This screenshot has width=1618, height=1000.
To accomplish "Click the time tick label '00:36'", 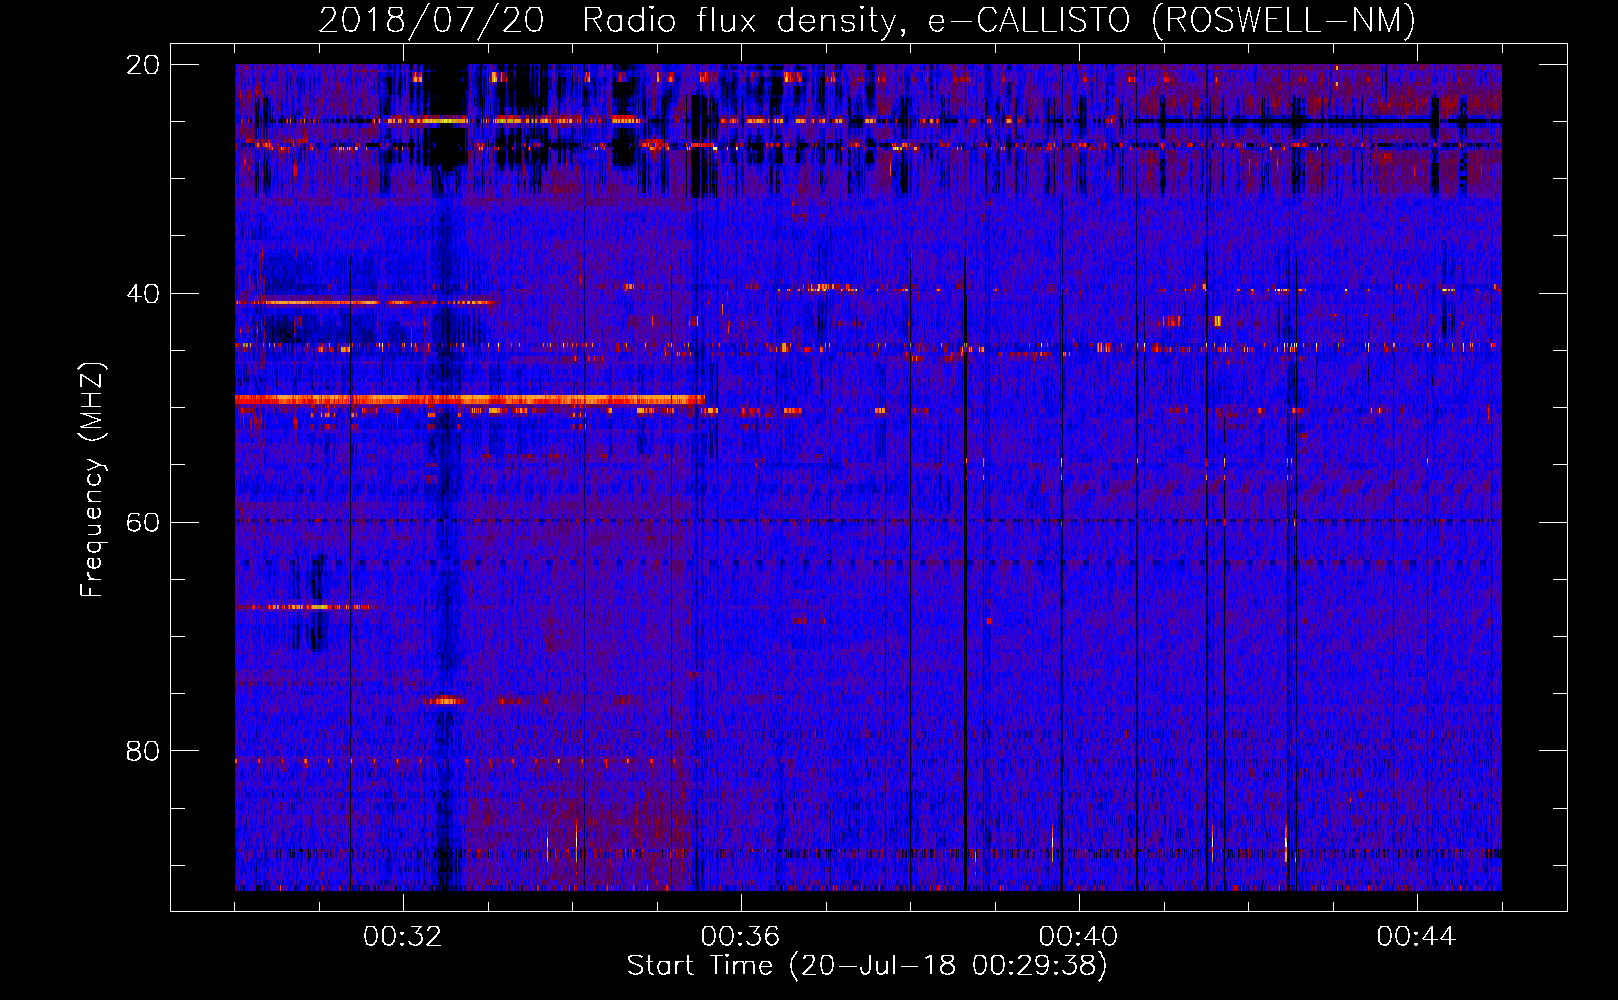I will pos(740,937).
